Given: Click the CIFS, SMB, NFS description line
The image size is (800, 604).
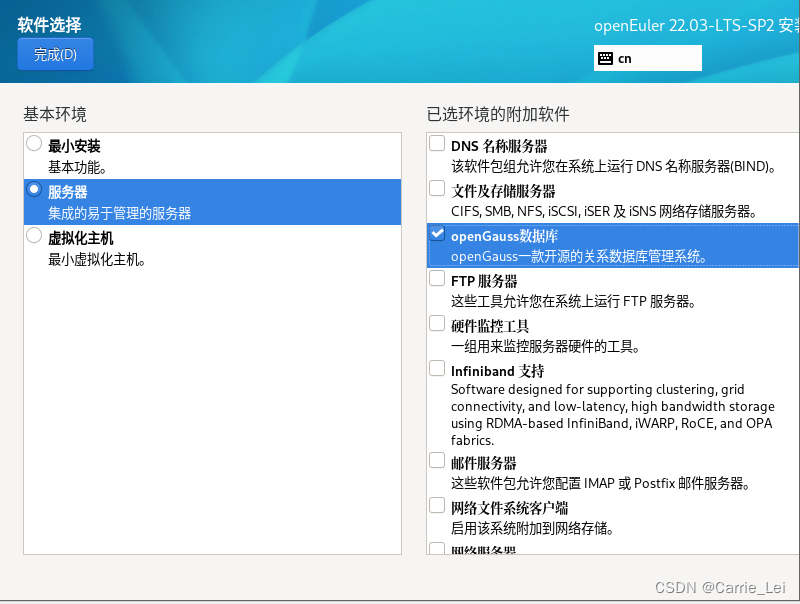Looking at the screenshot, I should pos(604,211).
